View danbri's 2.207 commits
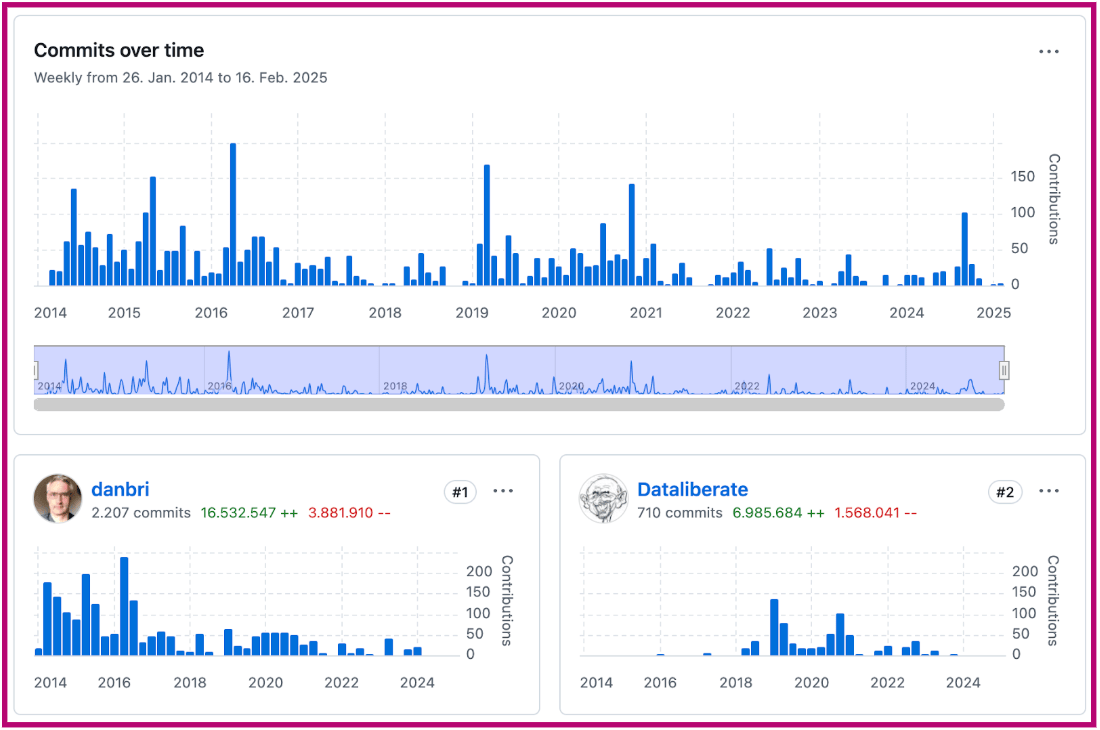Viewport: 1100px width, 730px height. [x=140, y=513]
